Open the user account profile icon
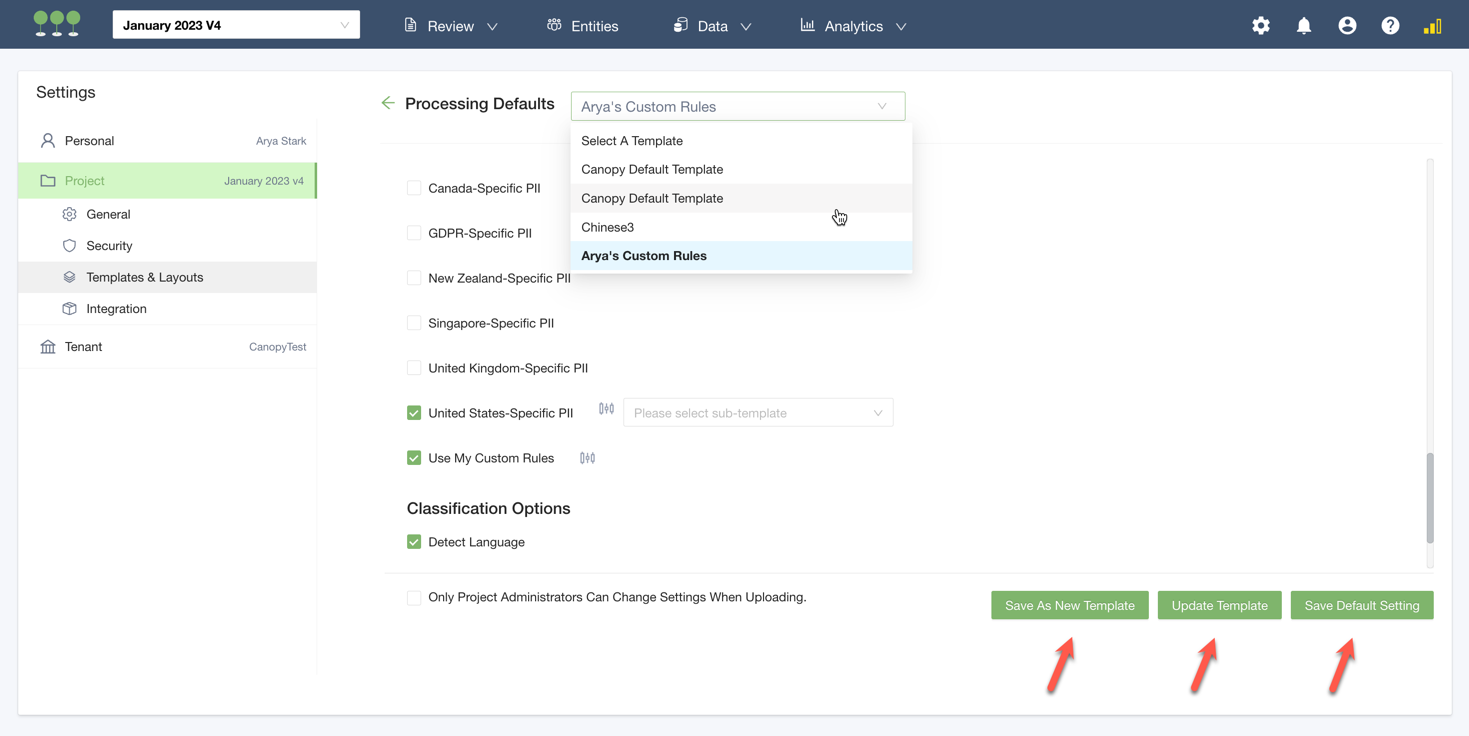1469x736 pixels. pyautogui.click(x=1347, y=26)
